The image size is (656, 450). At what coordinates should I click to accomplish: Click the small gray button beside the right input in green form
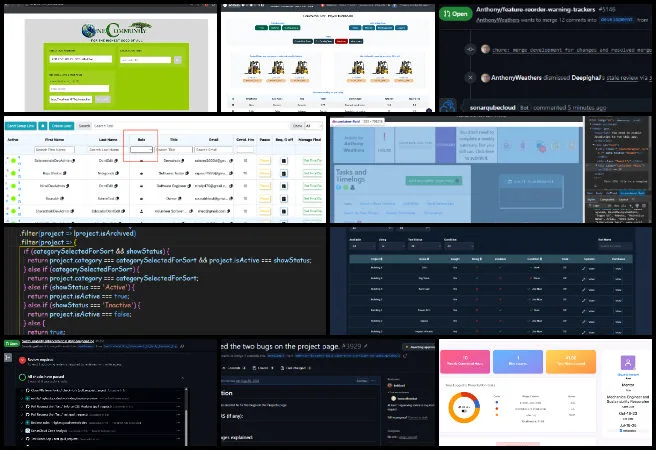pos(178,60)
